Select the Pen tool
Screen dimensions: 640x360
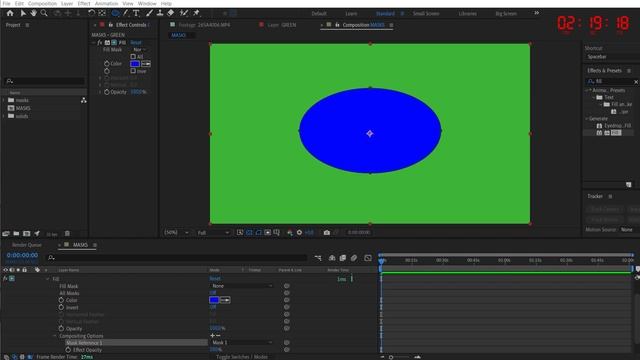click(x=126, y=13)
